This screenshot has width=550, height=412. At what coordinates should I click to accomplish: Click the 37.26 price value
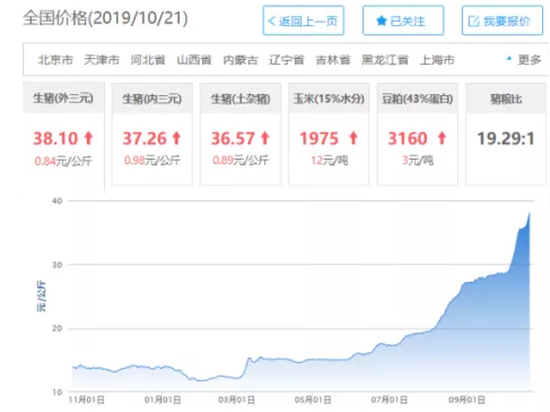[145, 138]
